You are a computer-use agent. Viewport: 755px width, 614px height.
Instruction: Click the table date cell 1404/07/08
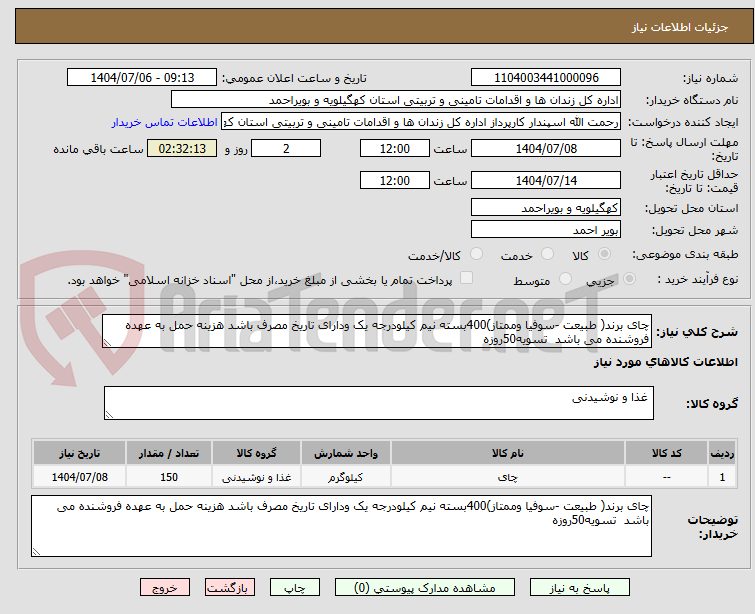point(79,477)
